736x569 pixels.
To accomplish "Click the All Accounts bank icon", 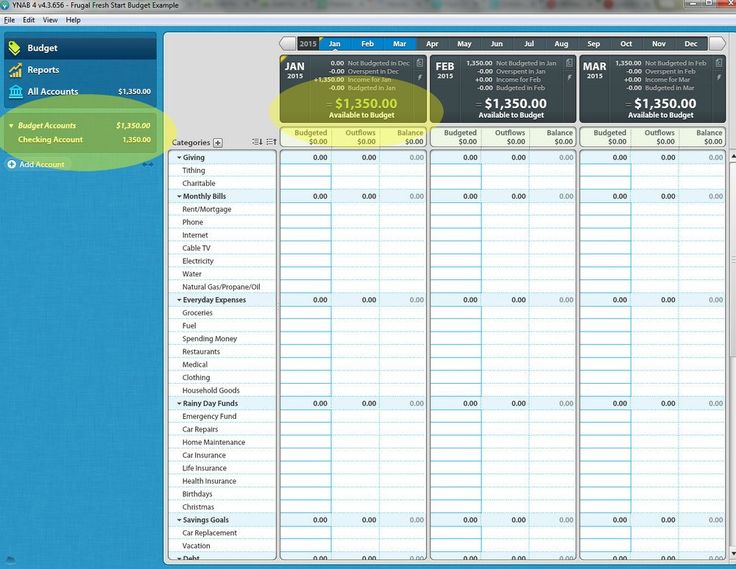I will (x=15, y=91).
